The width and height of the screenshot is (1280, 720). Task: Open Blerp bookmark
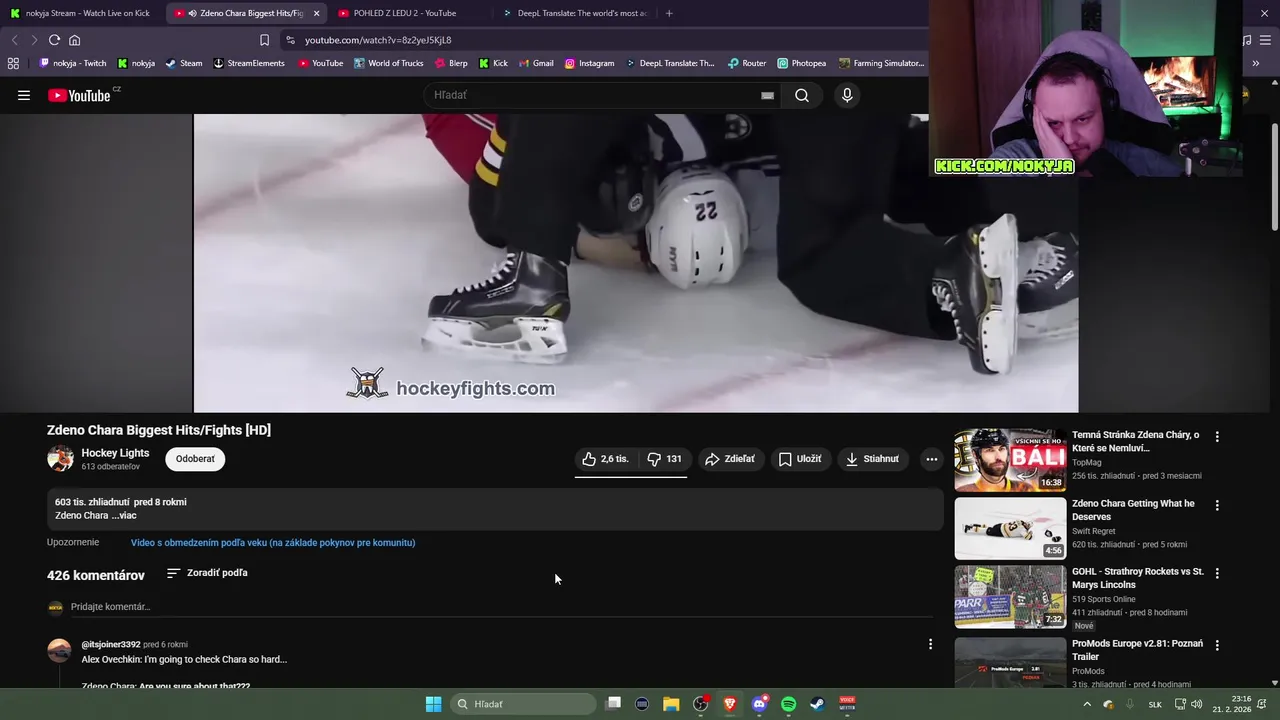pyautogui.click(x=451, y=63)
